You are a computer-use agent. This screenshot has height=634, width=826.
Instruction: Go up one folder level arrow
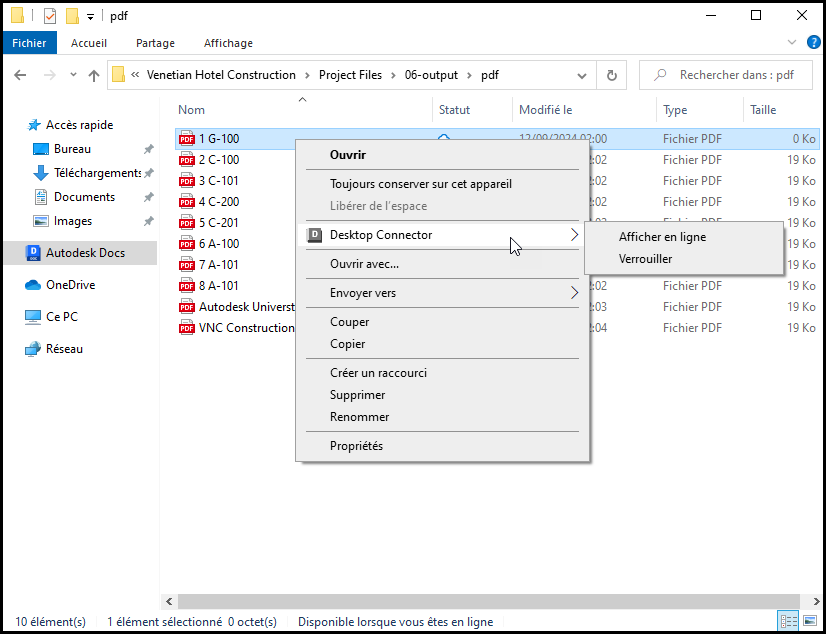pos(94,75)
